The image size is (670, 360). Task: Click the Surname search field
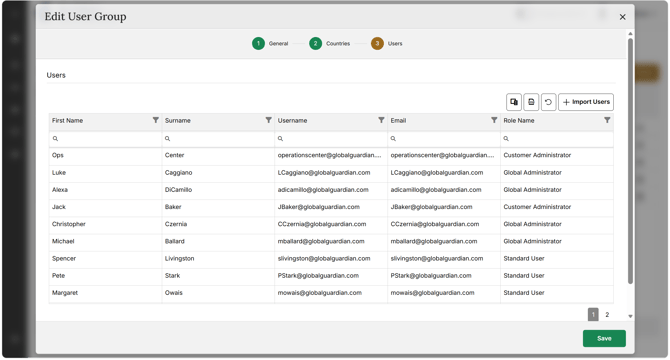click(218, 139)
